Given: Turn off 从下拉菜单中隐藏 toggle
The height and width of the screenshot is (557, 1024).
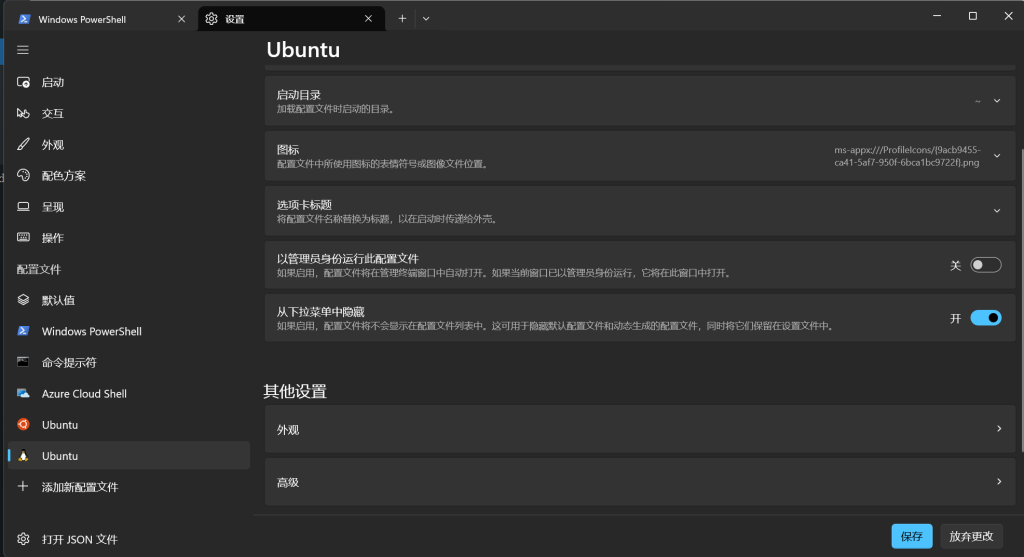Looking at the screenshot, I should (x=985, y=318).
